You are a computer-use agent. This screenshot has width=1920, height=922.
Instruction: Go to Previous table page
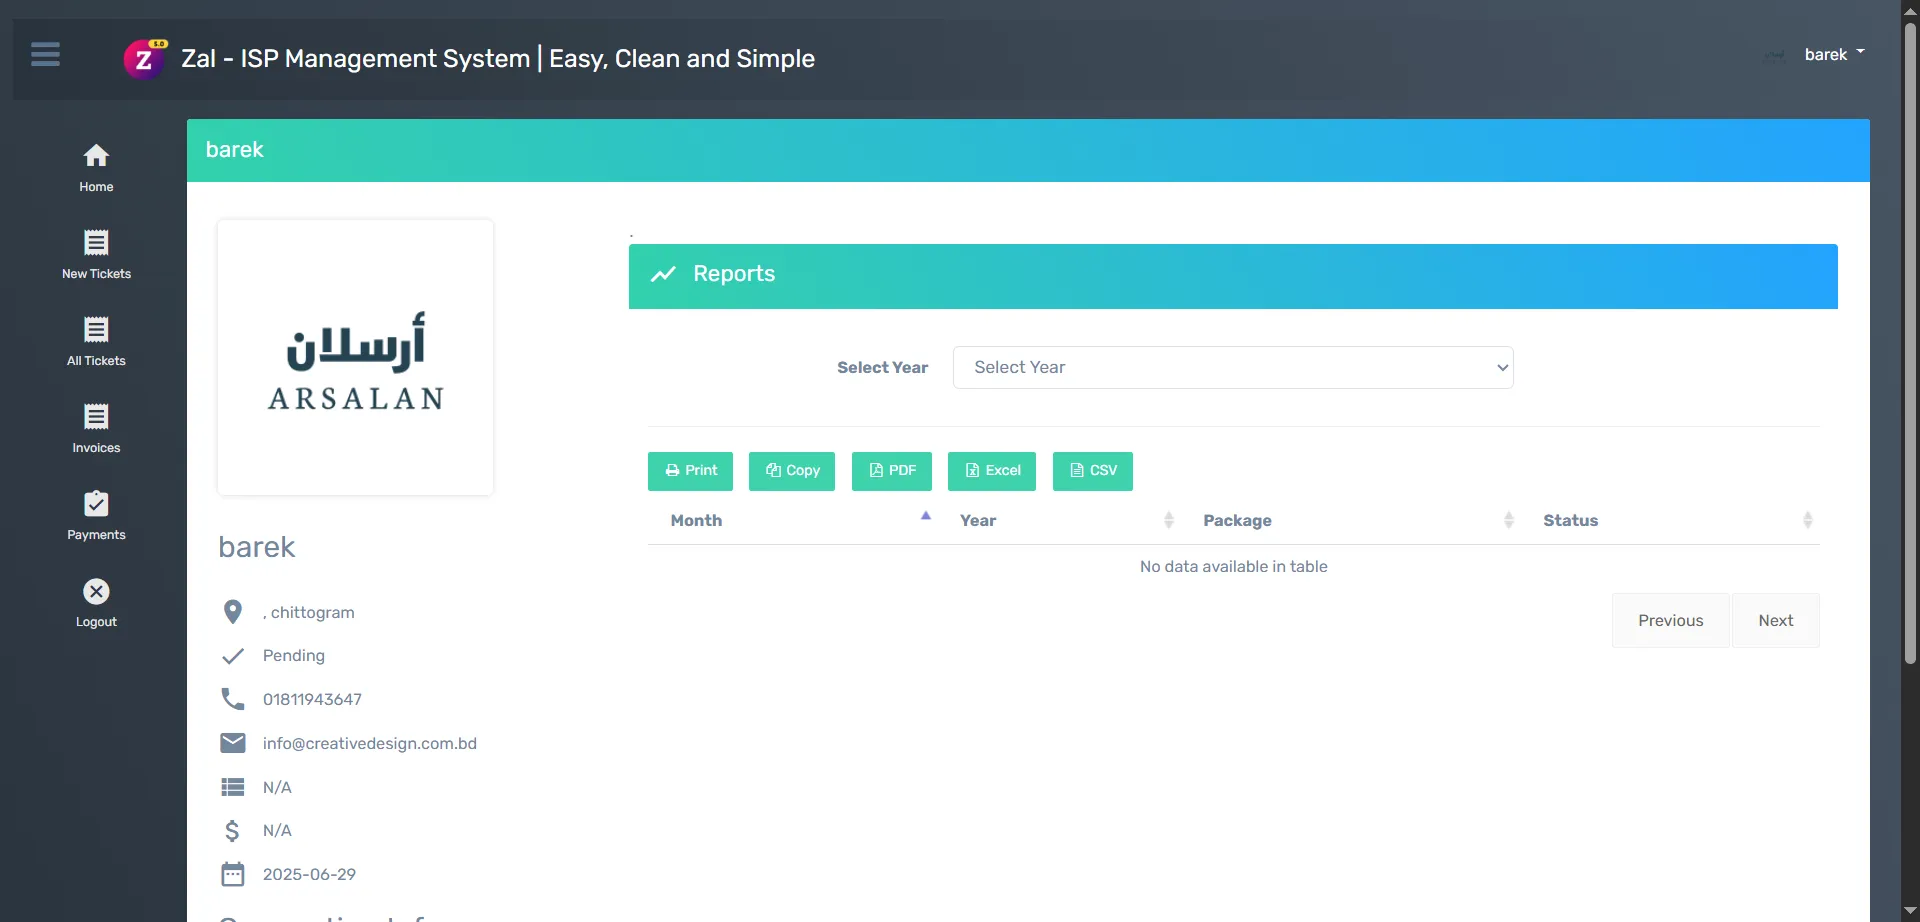coord(1670,620)
